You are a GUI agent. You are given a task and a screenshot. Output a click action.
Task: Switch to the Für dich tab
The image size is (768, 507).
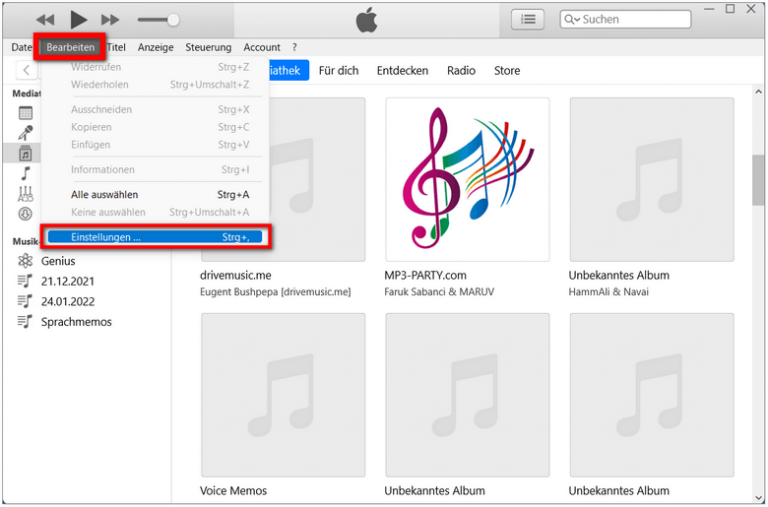point(338,71)
